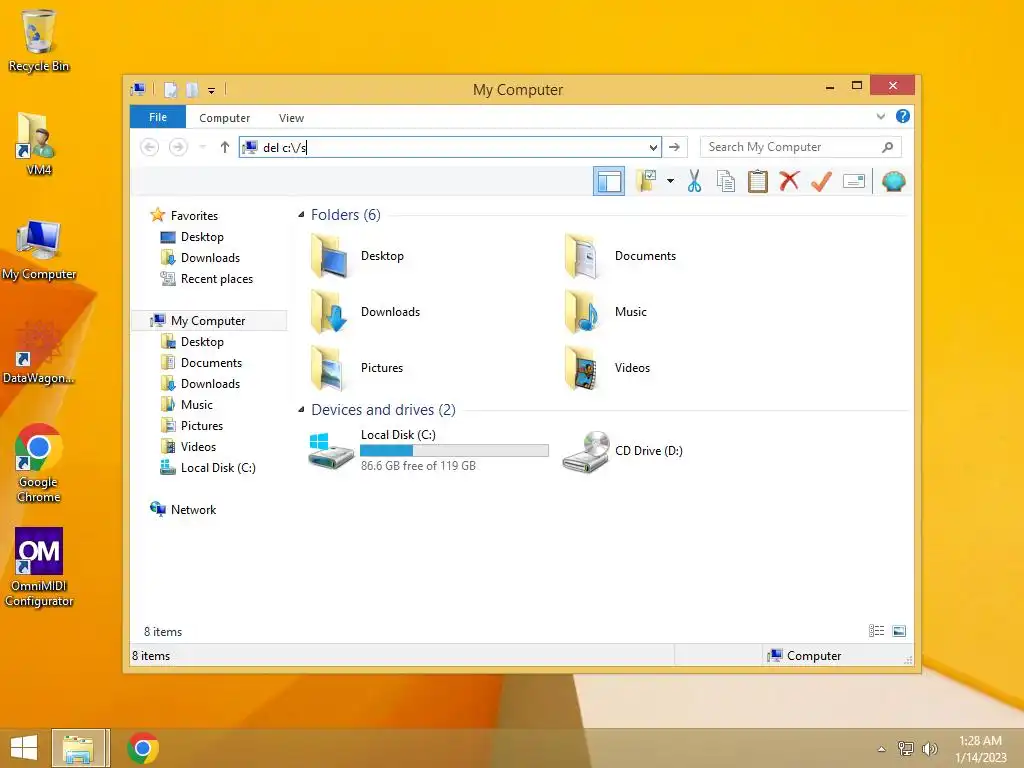
Task: Select Network in navigation pane
Action: [x=184, y=510]
